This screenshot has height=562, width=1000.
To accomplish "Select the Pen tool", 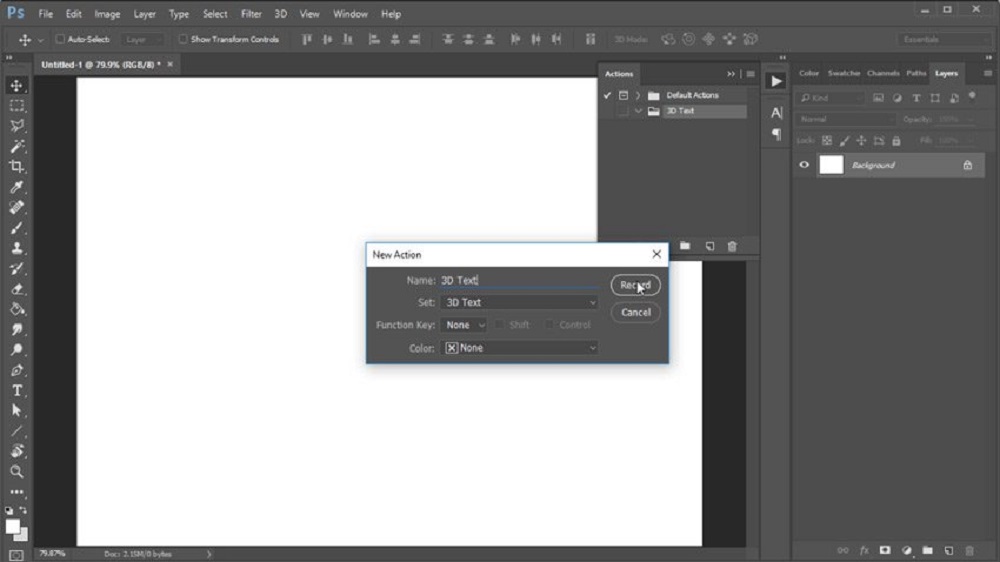I will [x=17, y=370].
